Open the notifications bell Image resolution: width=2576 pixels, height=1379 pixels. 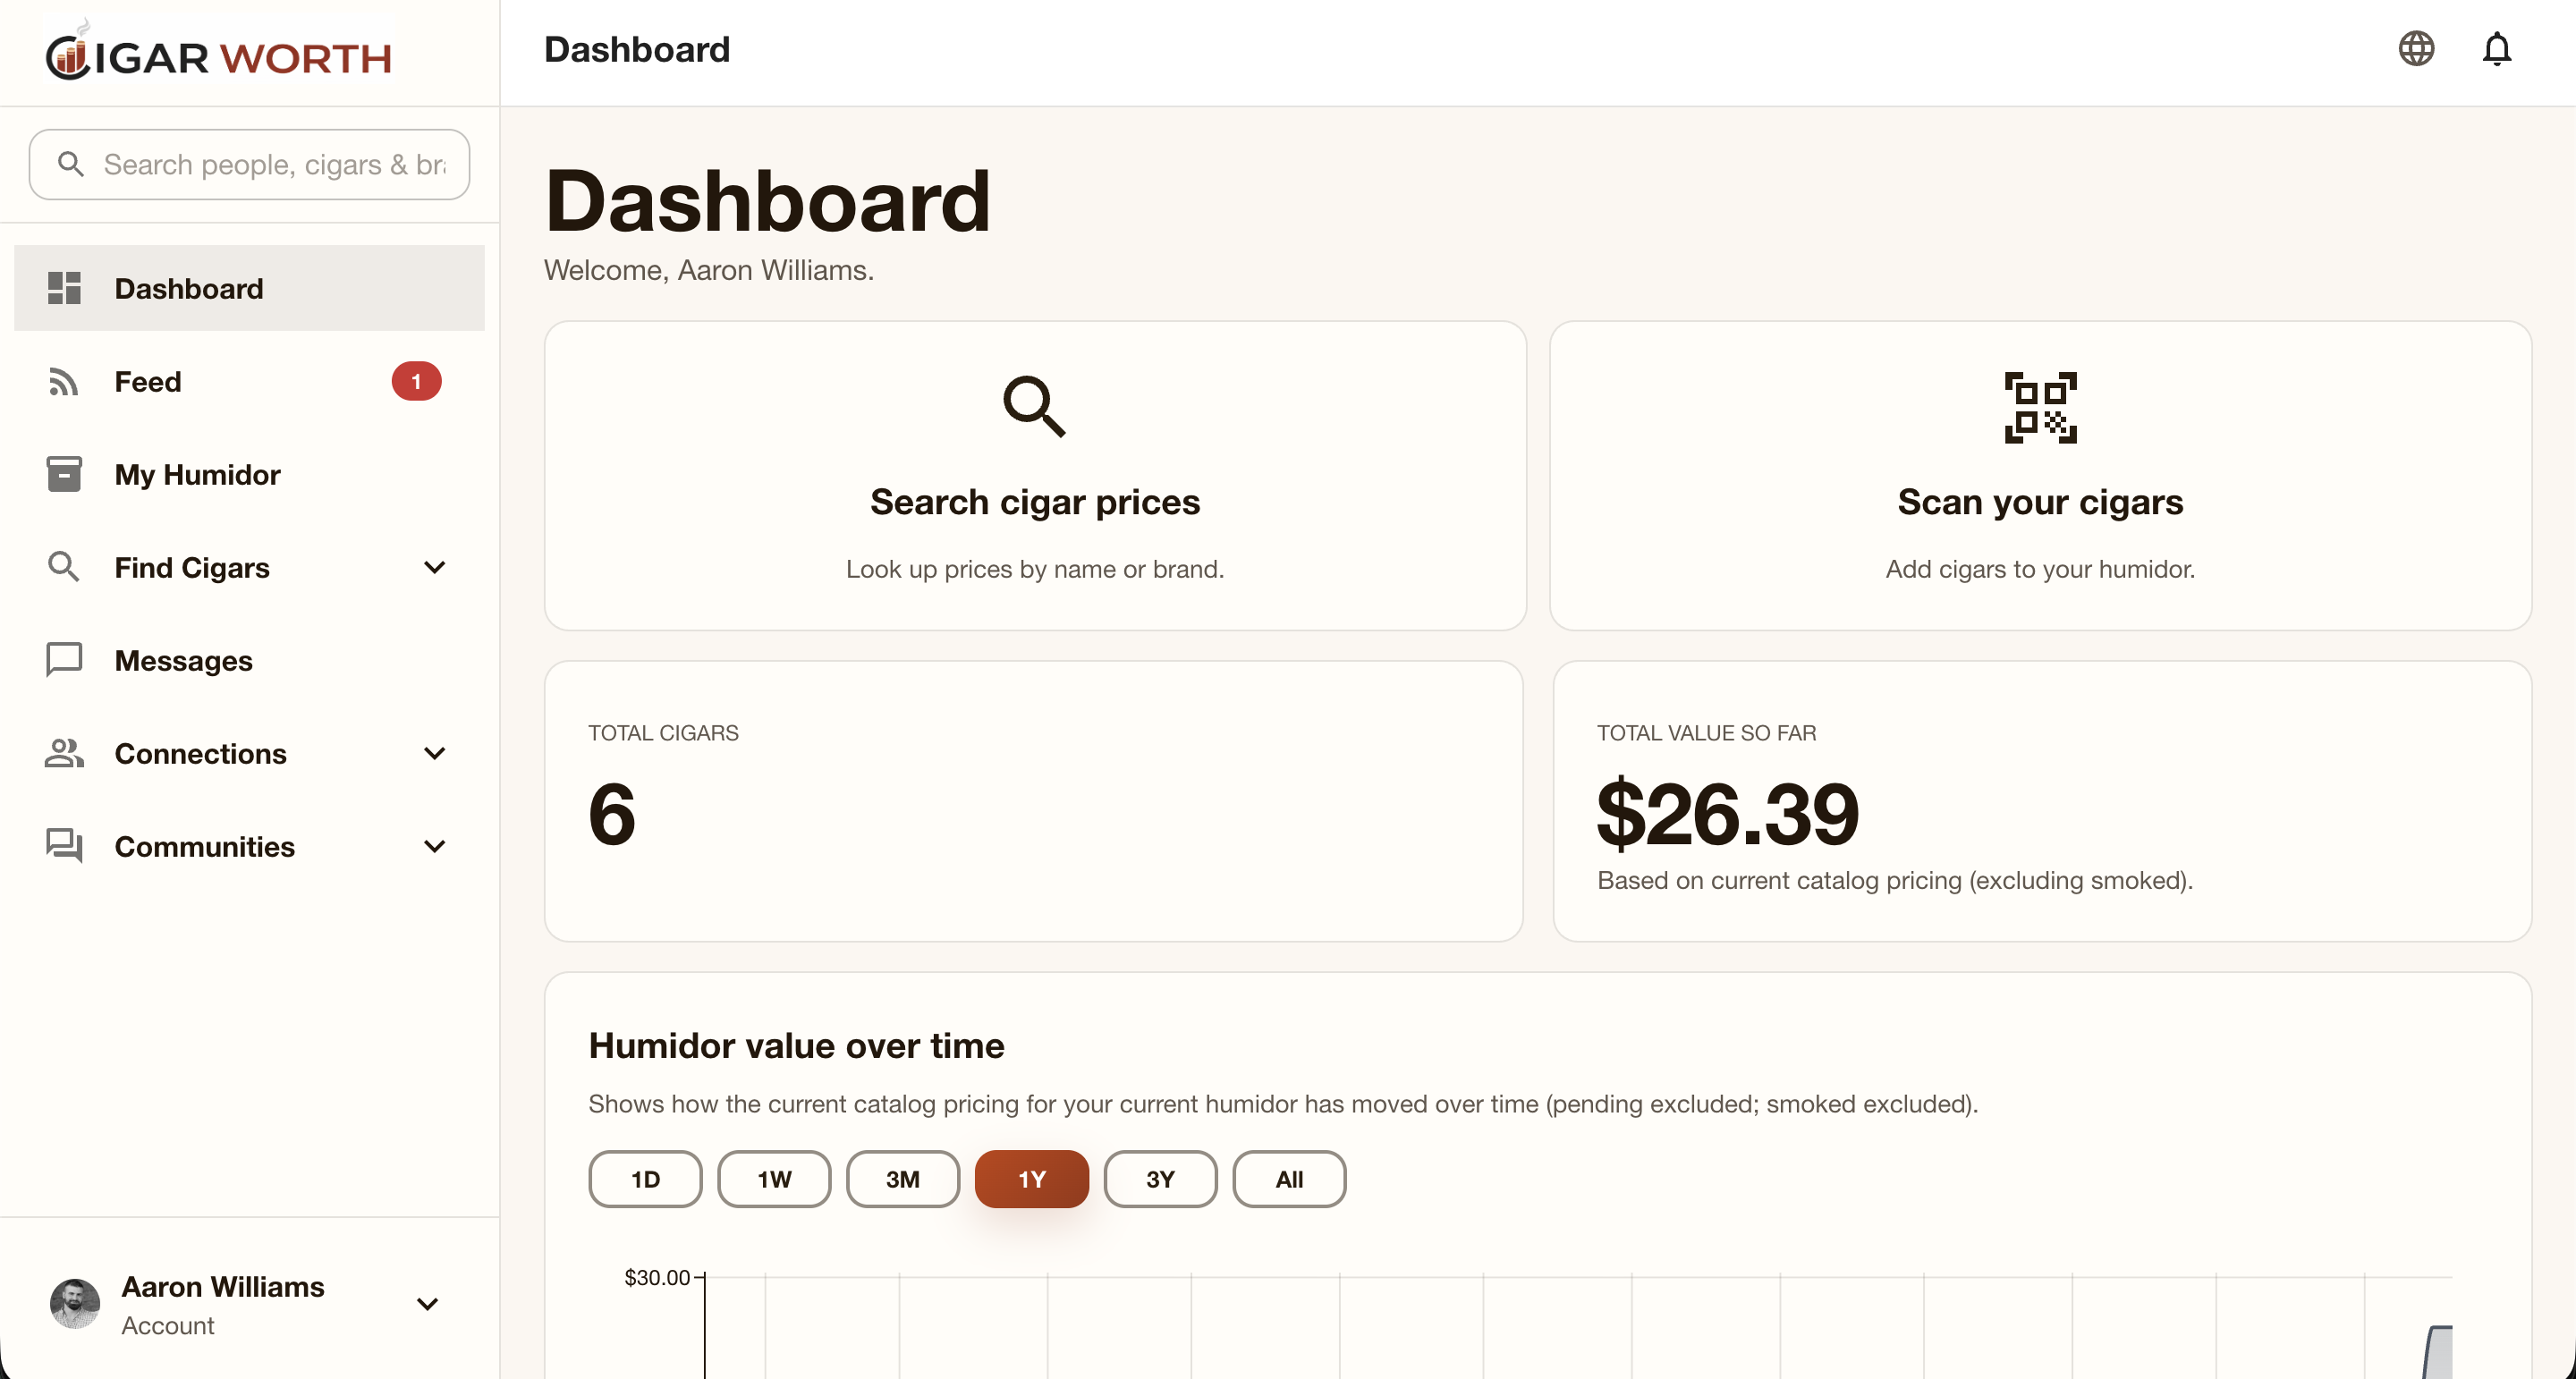[x=2497, y=49]
